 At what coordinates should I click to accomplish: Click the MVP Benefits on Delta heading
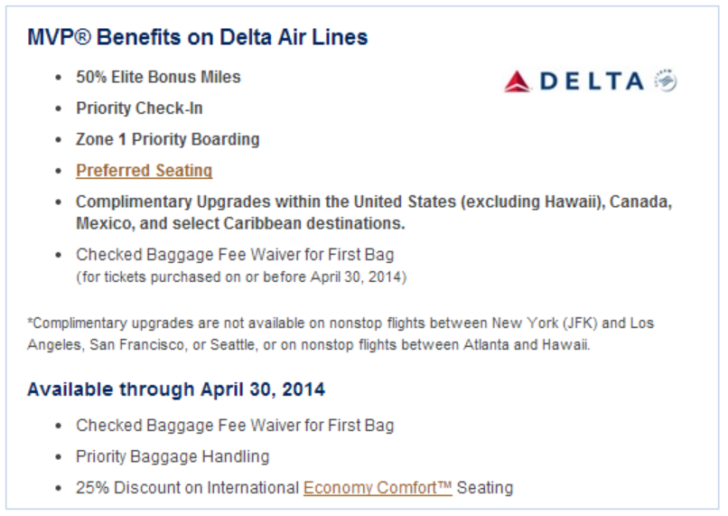coord(197,37)
